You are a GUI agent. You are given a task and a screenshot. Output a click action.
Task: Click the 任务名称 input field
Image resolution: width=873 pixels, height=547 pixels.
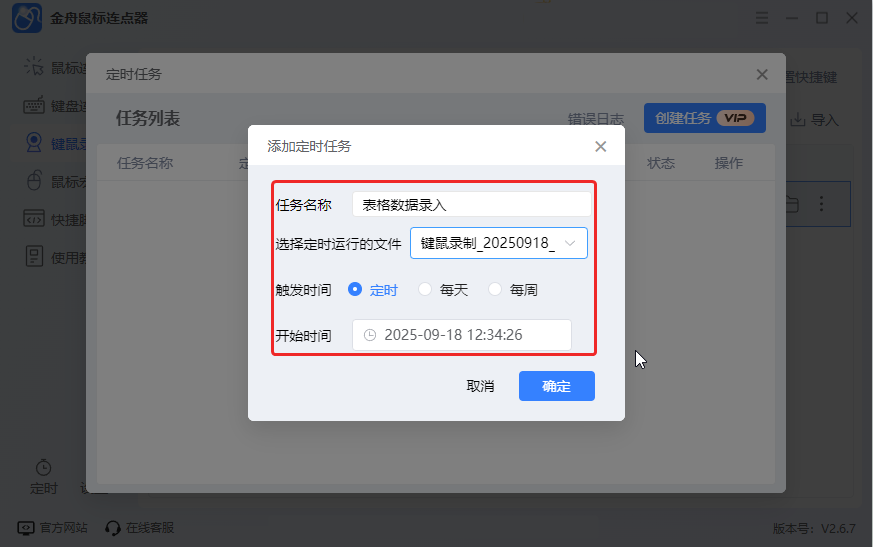(472, 204)
